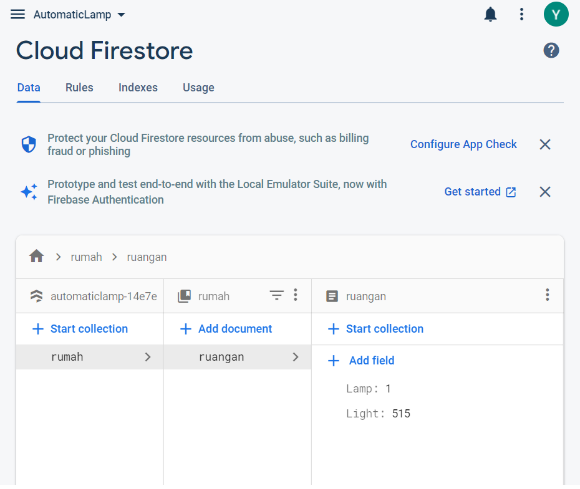This screenshot has height=489, width=580.
Task: Click the Cloud Firestore page title
Action: pyautogui.click(x=104, y=50)
